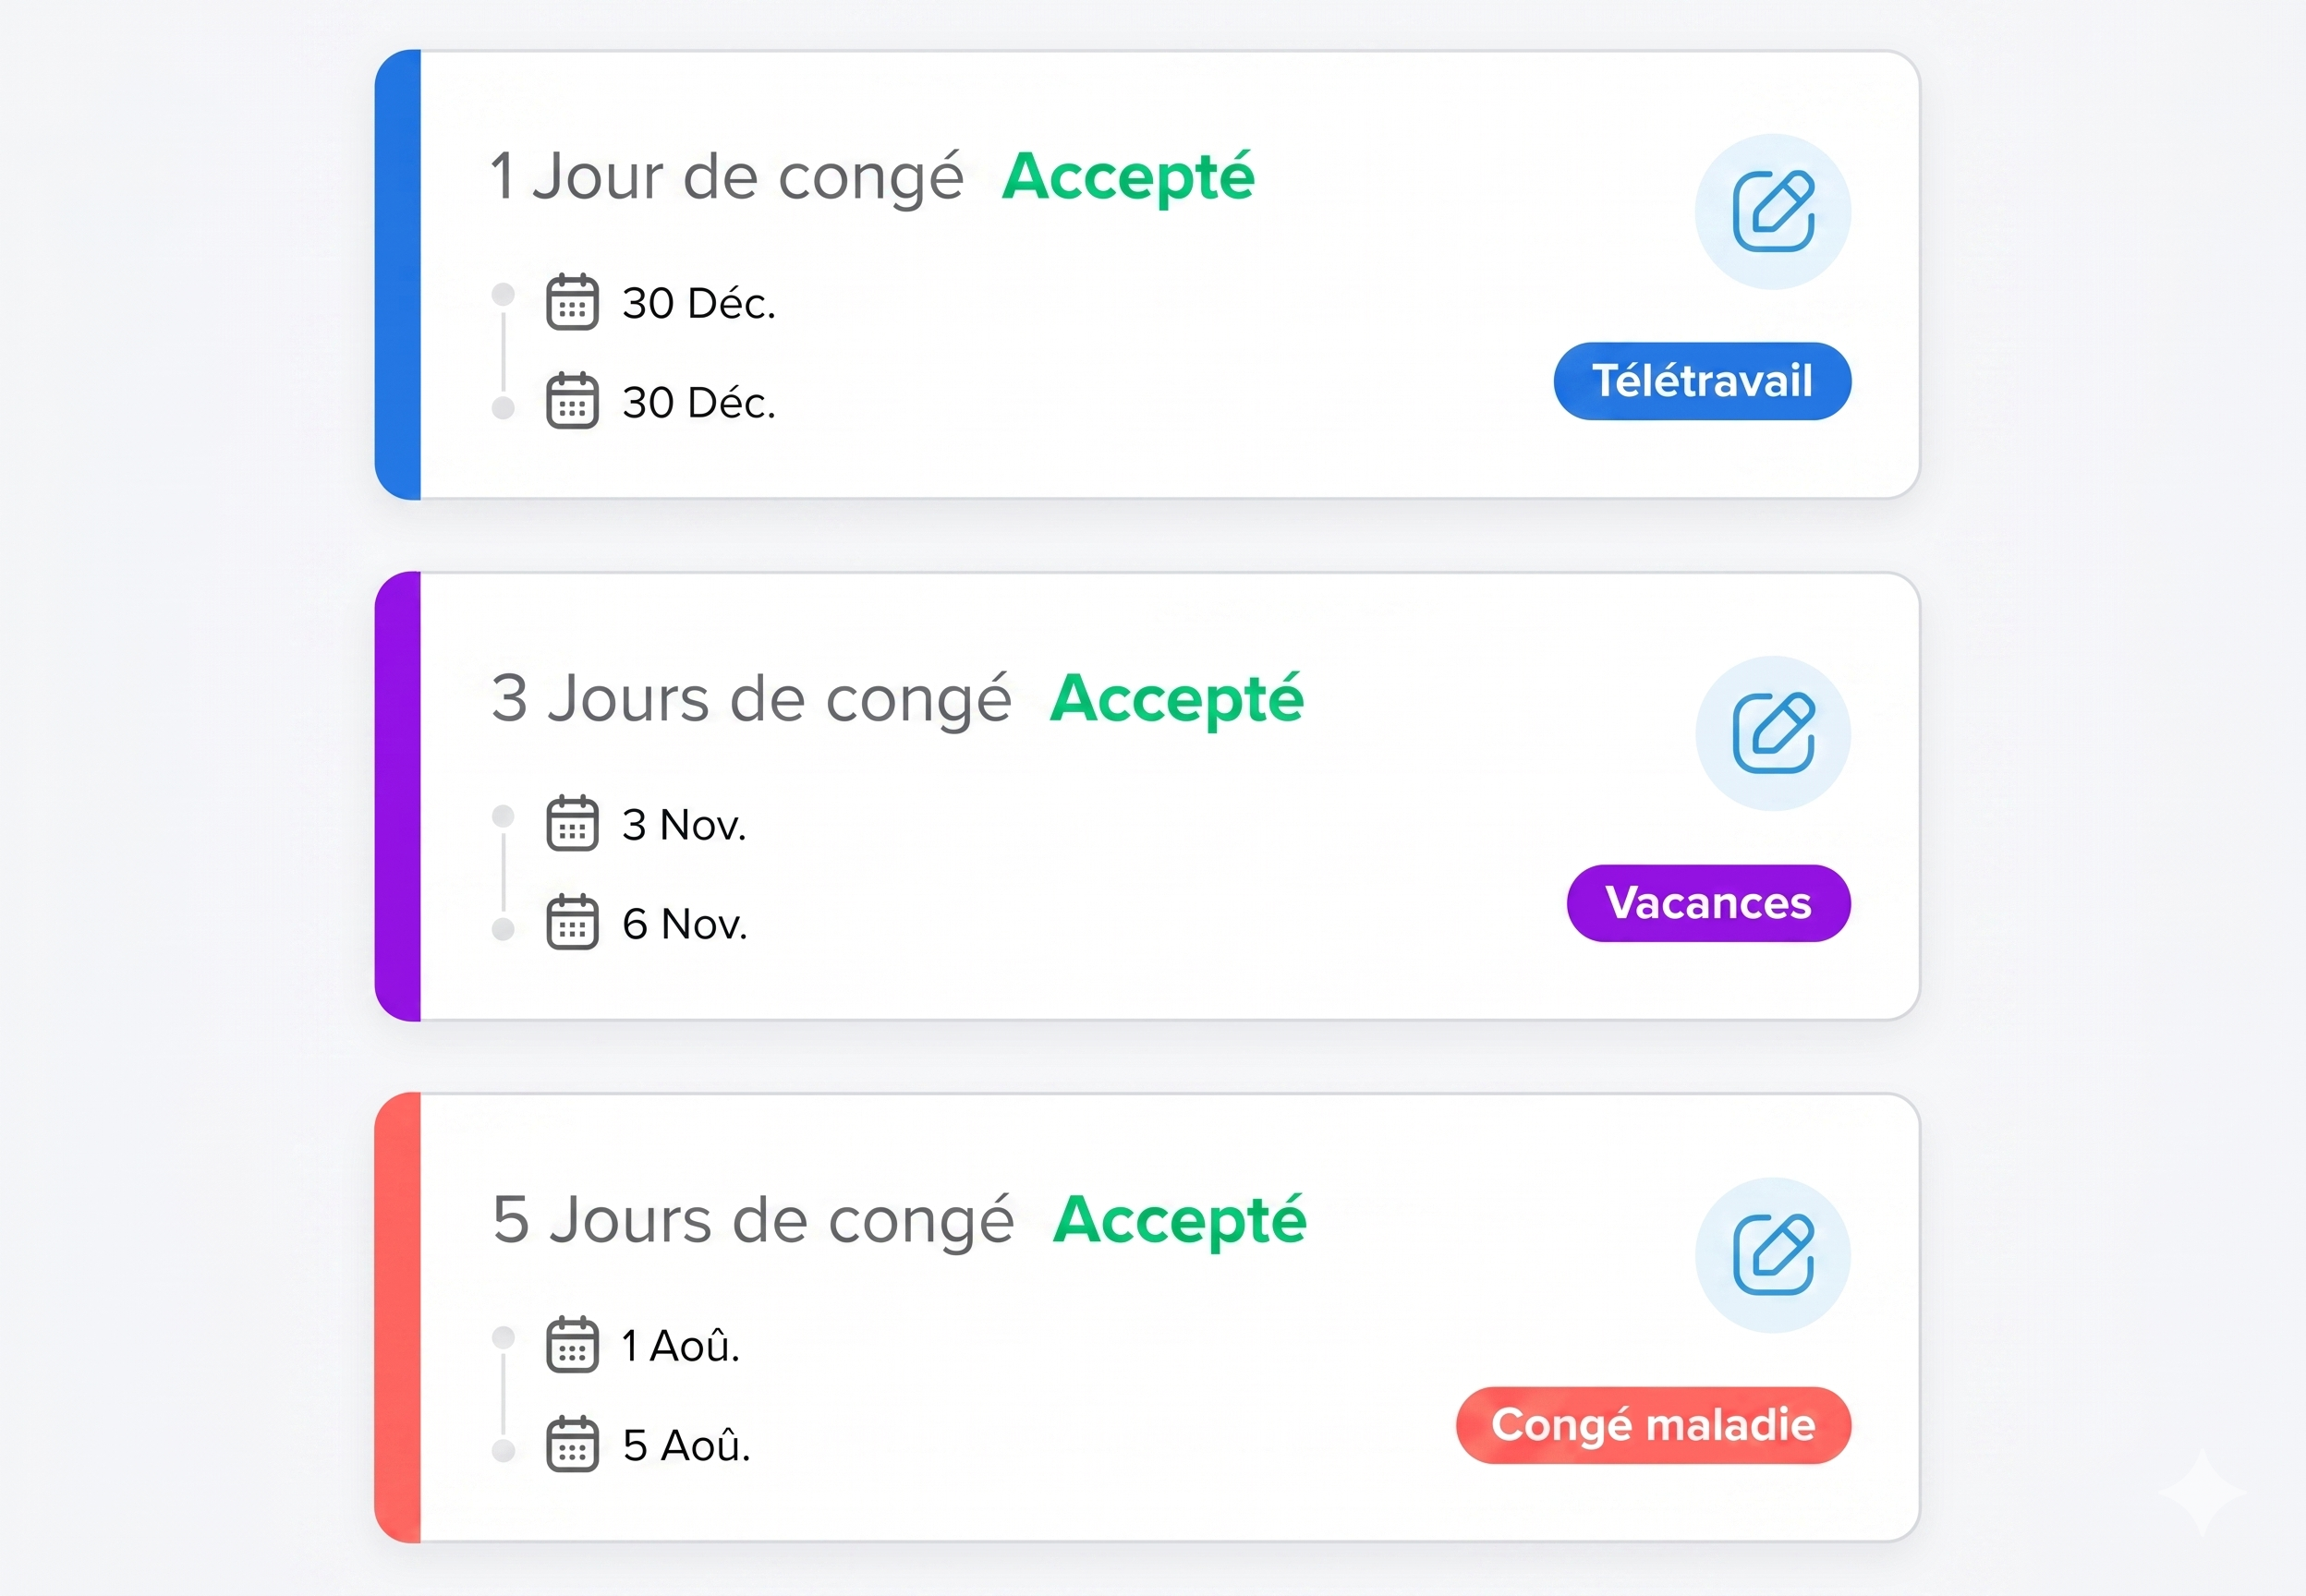Select the Télétravail tag
This screenshot has width=2306, height=1596.
point(1702,381)
